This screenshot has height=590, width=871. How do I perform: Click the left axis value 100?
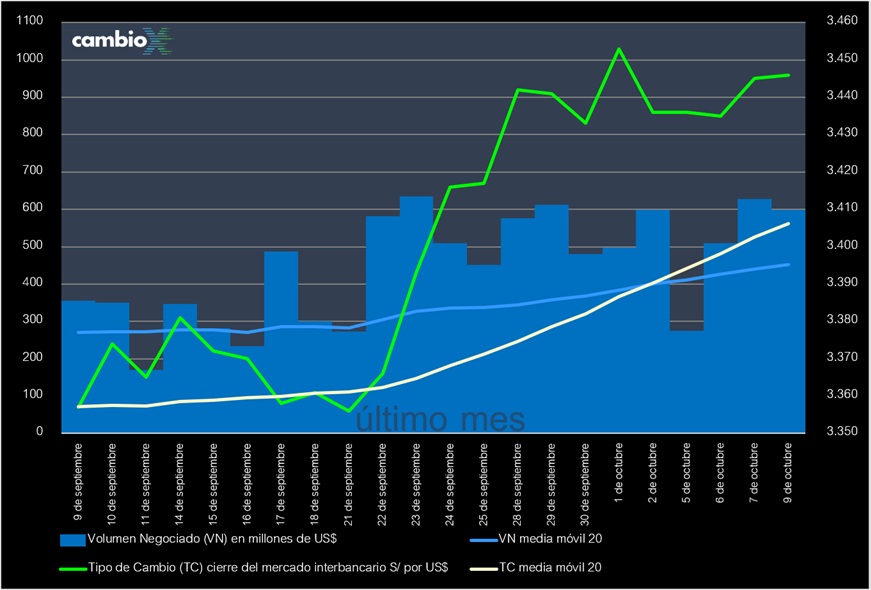click(34, 395)
